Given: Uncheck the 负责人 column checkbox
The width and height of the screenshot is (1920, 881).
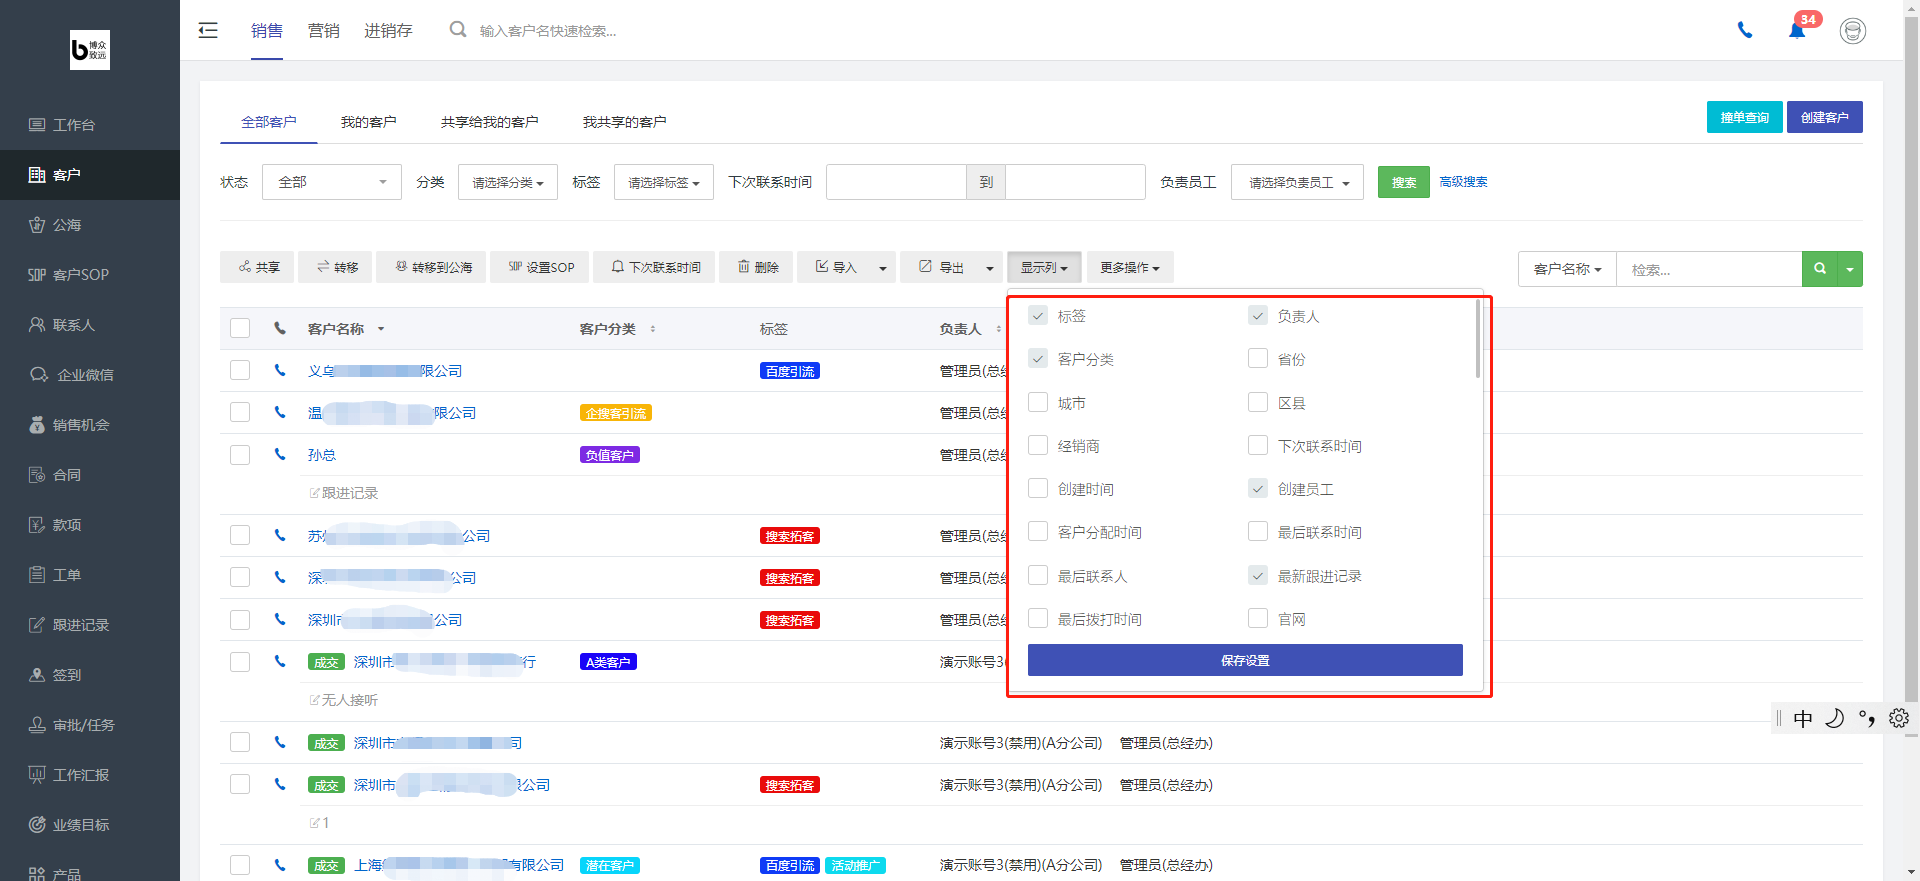Looking at the screenshot, I should click(x=1258, y=316).
